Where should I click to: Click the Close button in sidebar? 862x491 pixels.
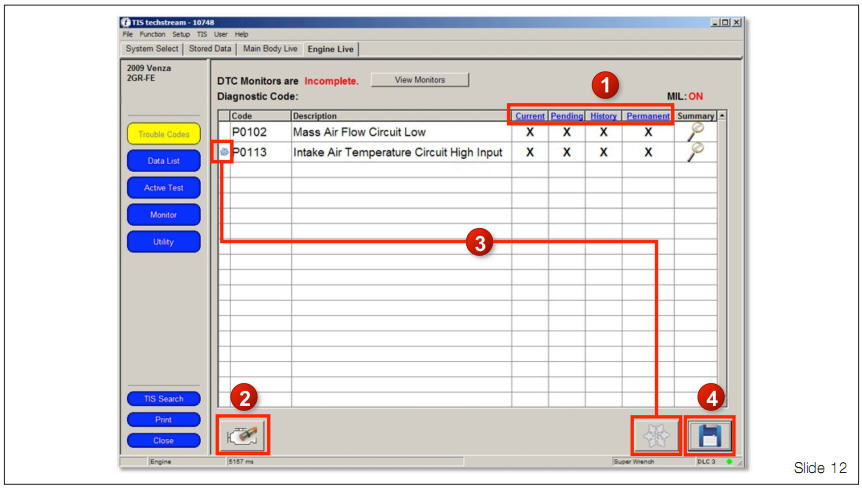point(164,440)
